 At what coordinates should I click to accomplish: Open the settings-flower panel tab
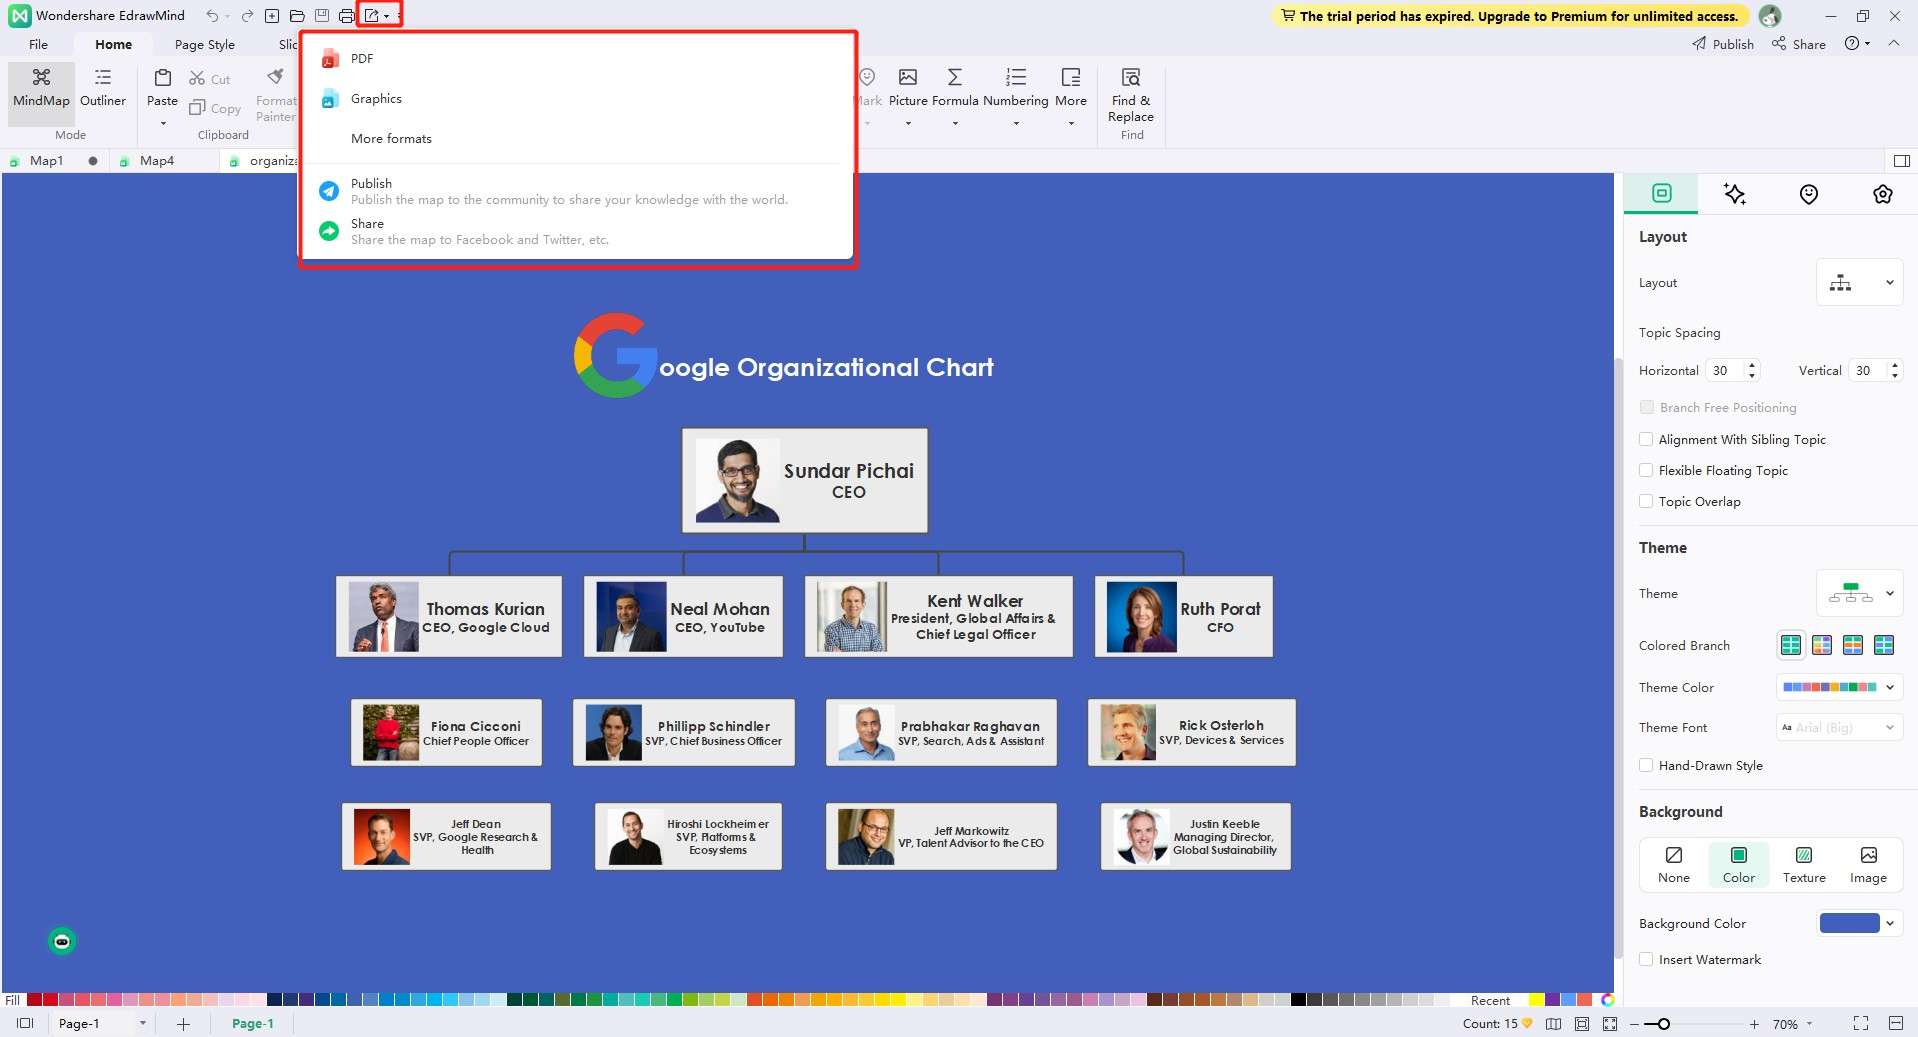pyautogui.click(x=1883, y=194)
